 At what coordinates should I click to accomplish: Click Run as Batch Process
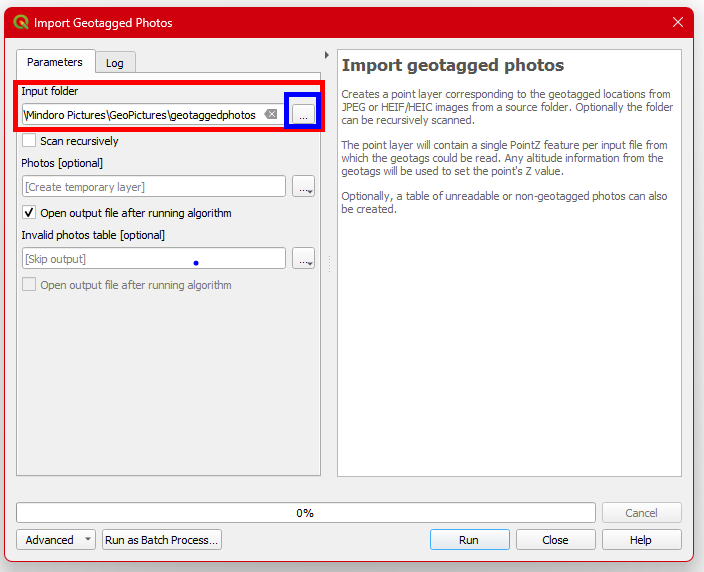coord(161,540)
